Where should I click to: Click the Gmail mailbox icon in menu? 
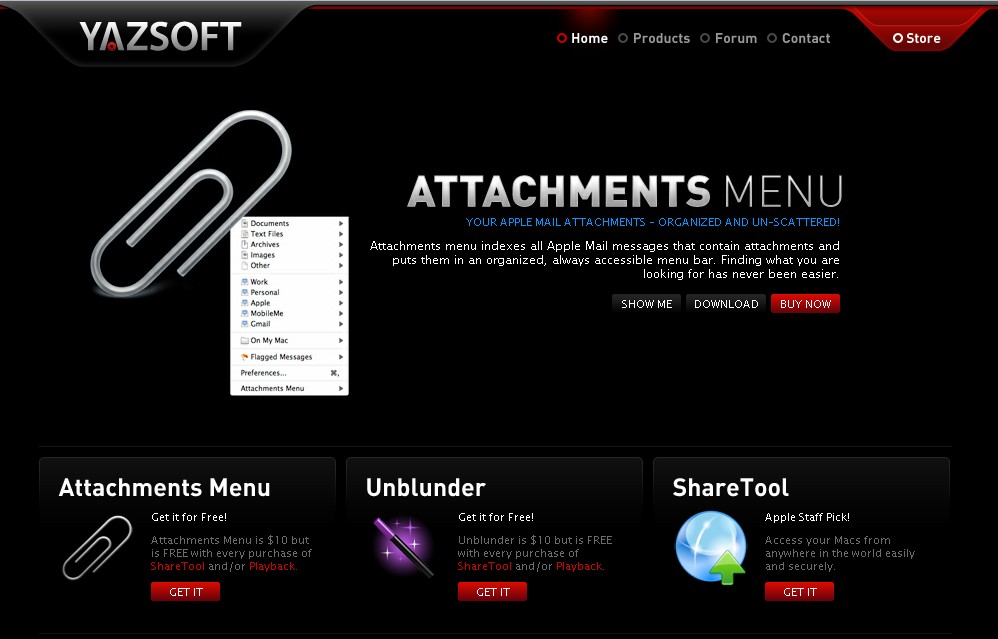click(244, 324)
